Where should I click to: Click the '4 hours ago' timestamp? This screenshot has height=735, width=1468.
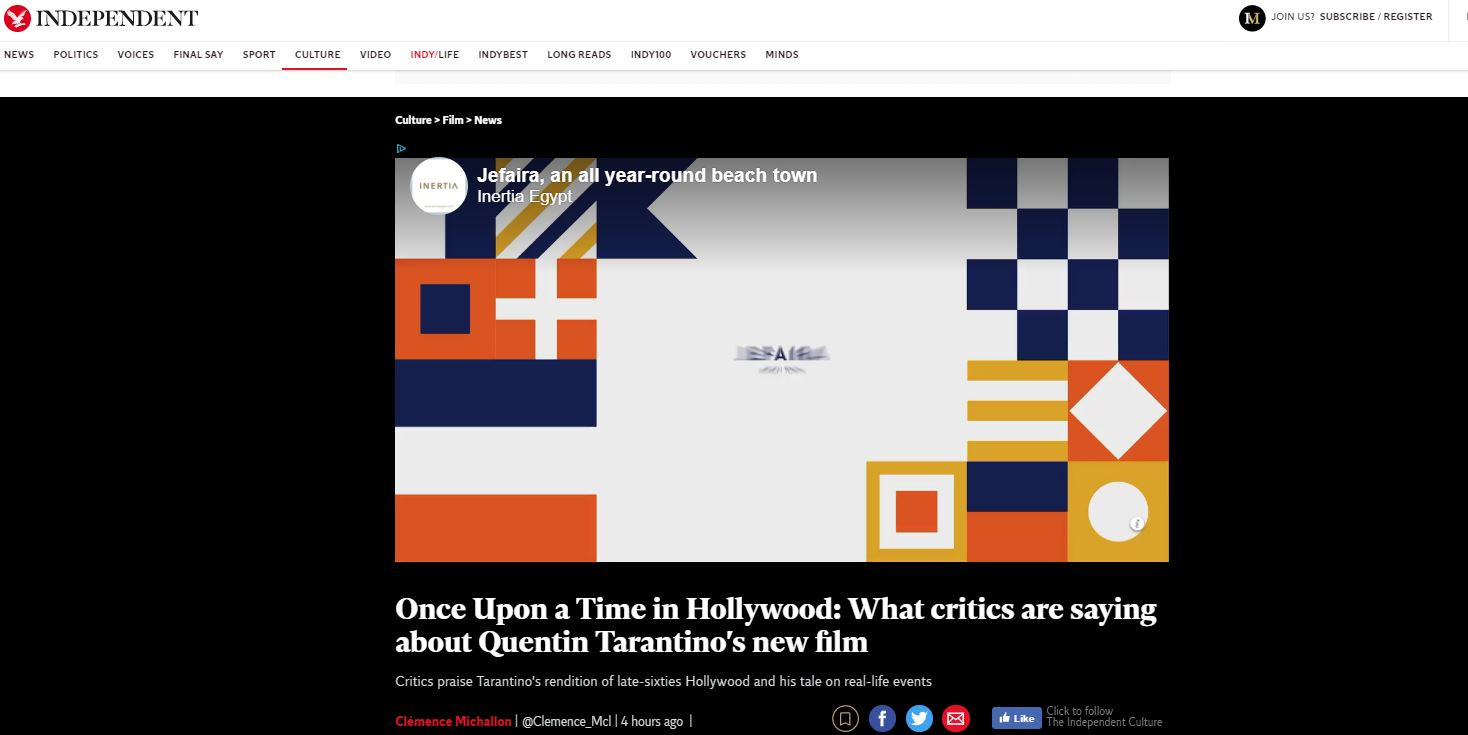point(652,721)
